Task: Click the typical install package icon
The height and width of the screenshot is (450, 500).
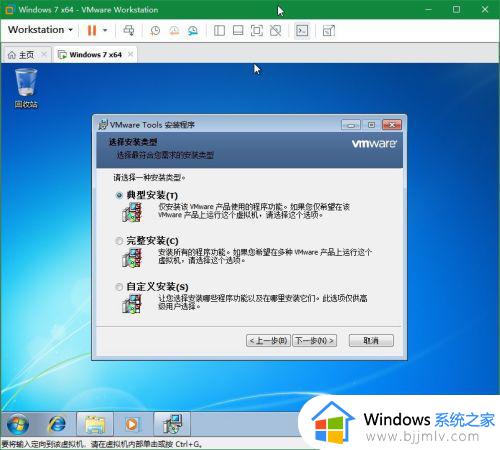Action: [132, 212]
